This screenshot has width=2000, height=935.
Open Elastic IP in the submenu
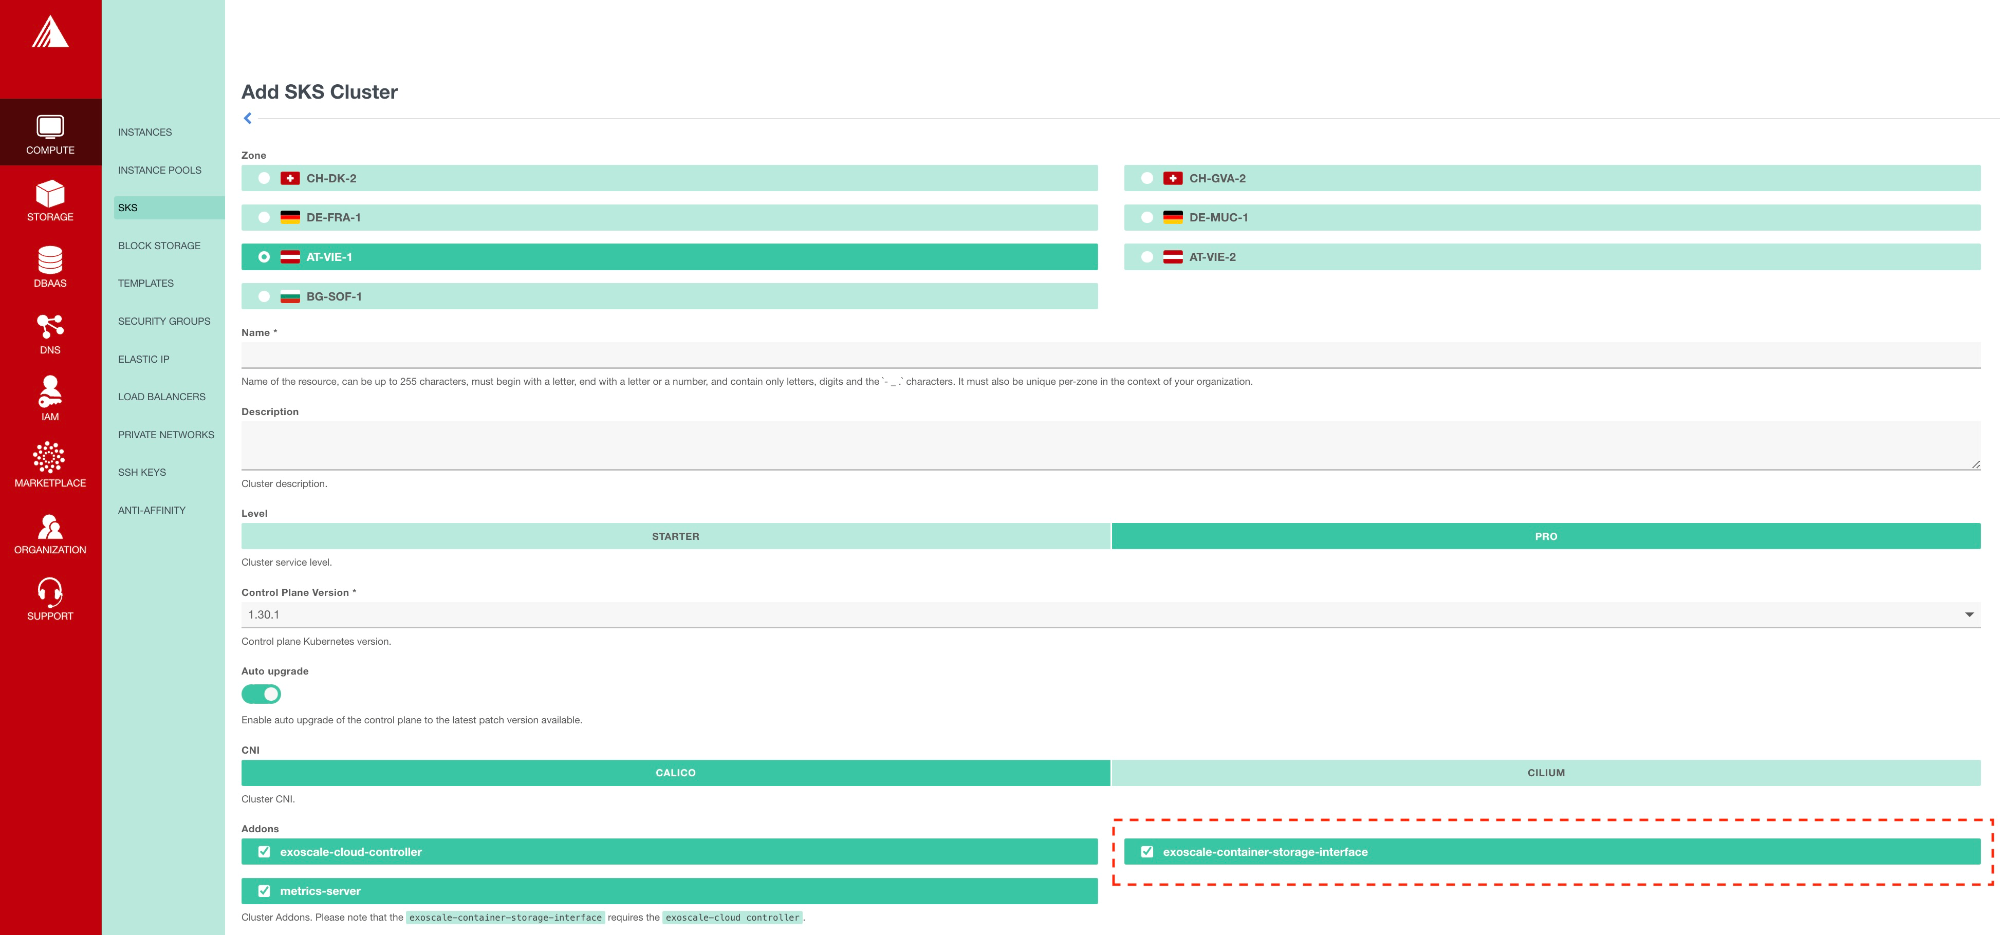(x=144, y=360)
